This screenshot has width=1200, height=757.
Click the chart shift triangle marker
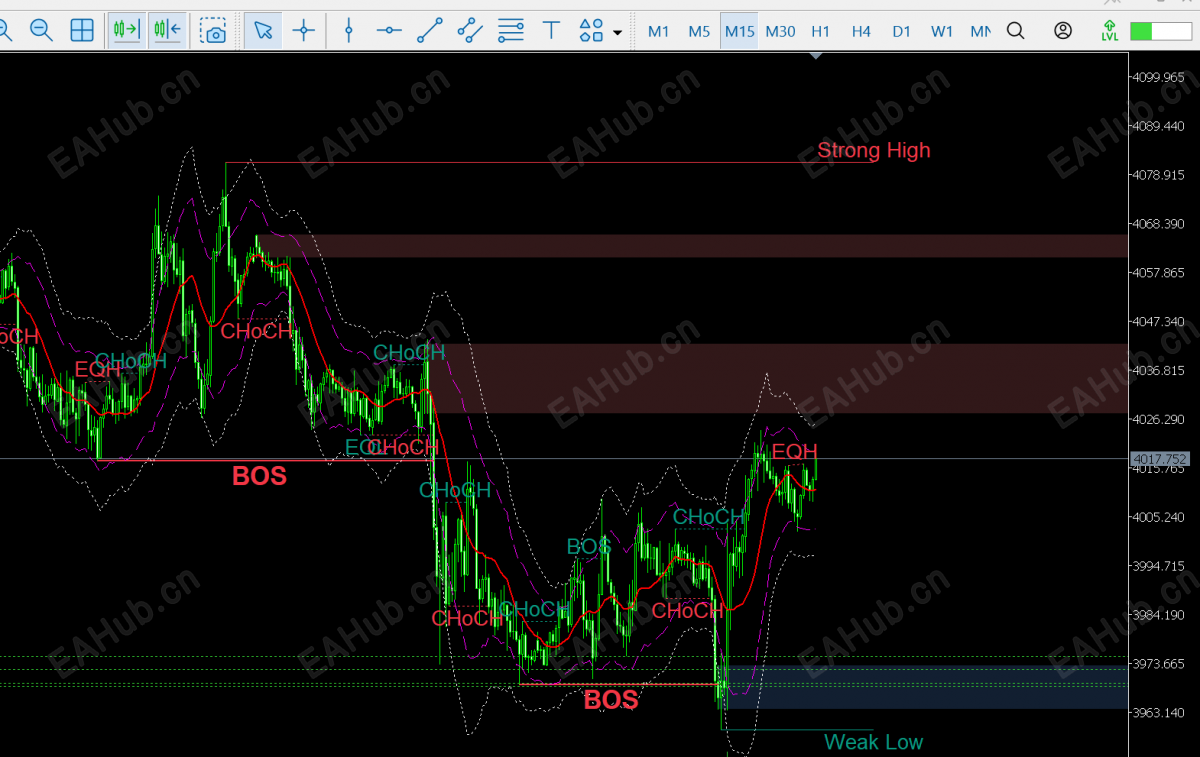click(817, 56)
